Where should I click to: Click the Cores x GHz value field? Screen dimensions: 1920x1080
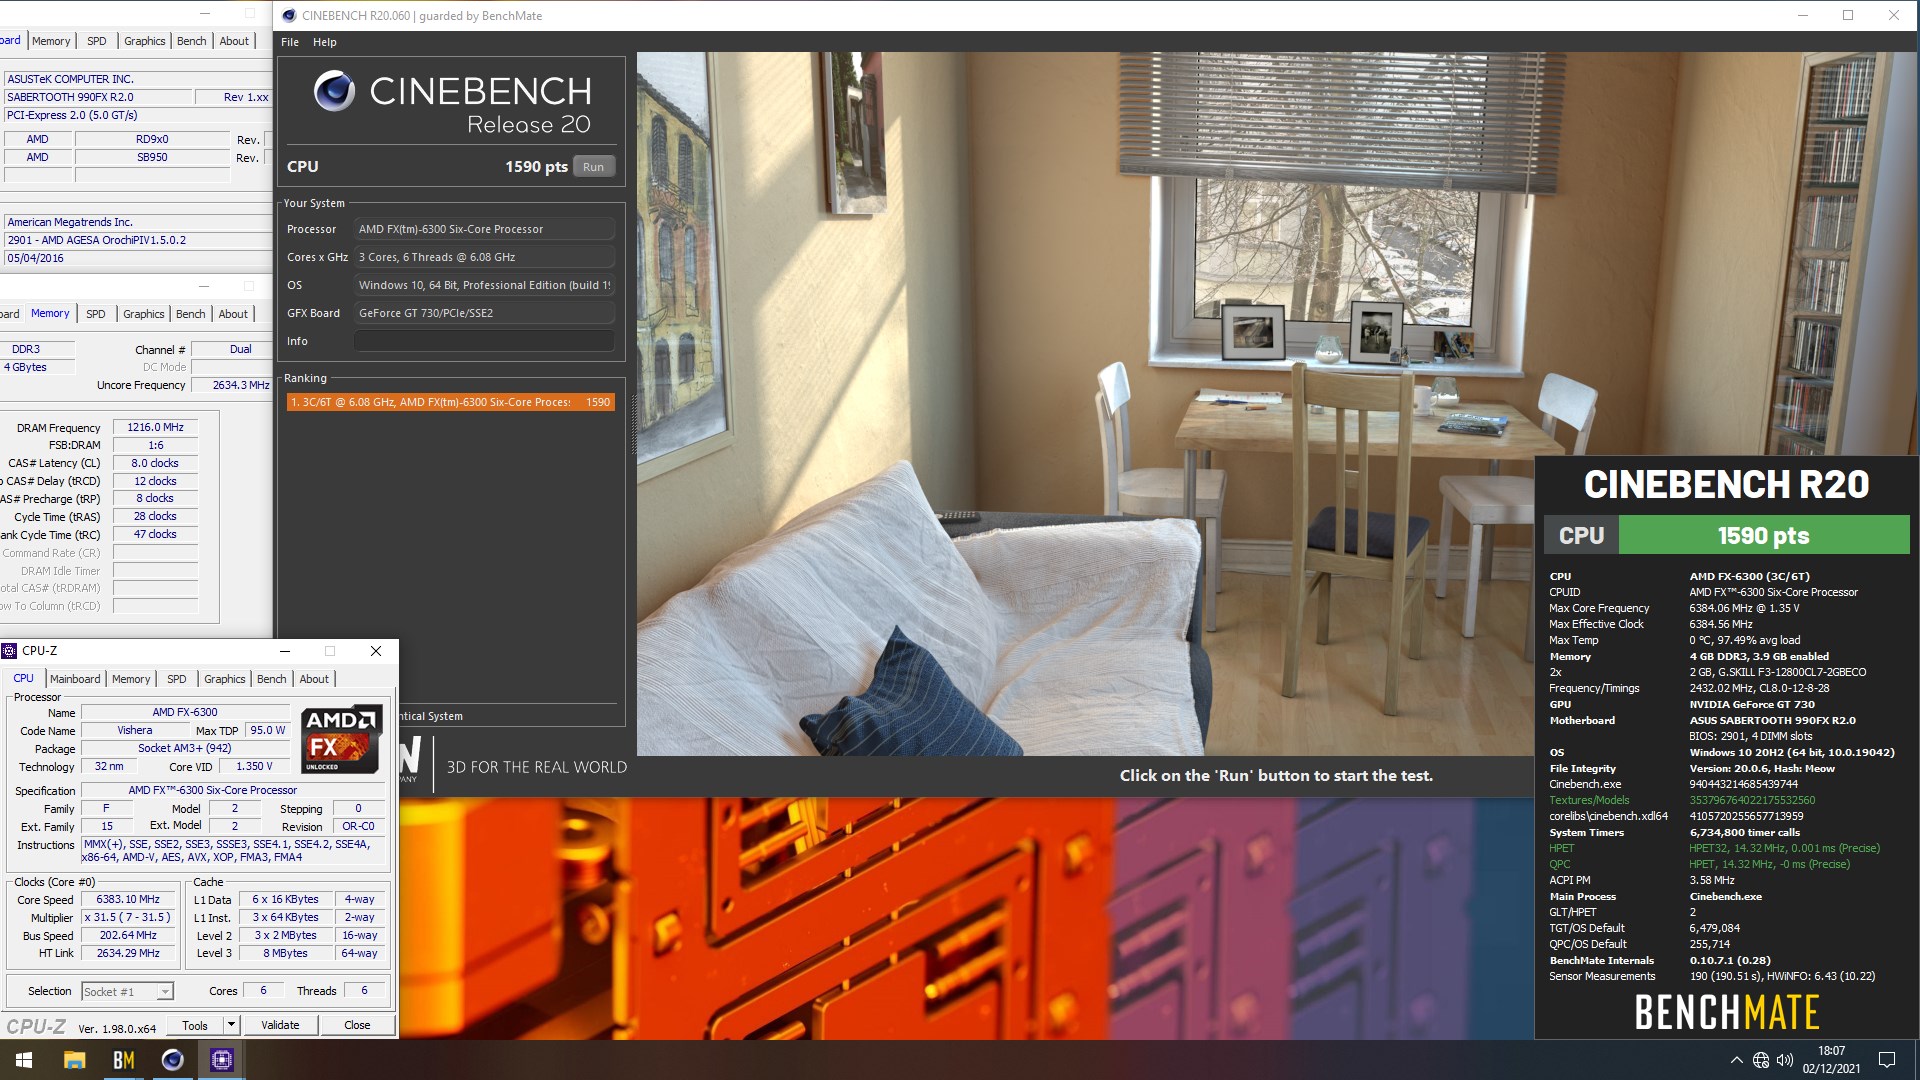pos(484,257)
